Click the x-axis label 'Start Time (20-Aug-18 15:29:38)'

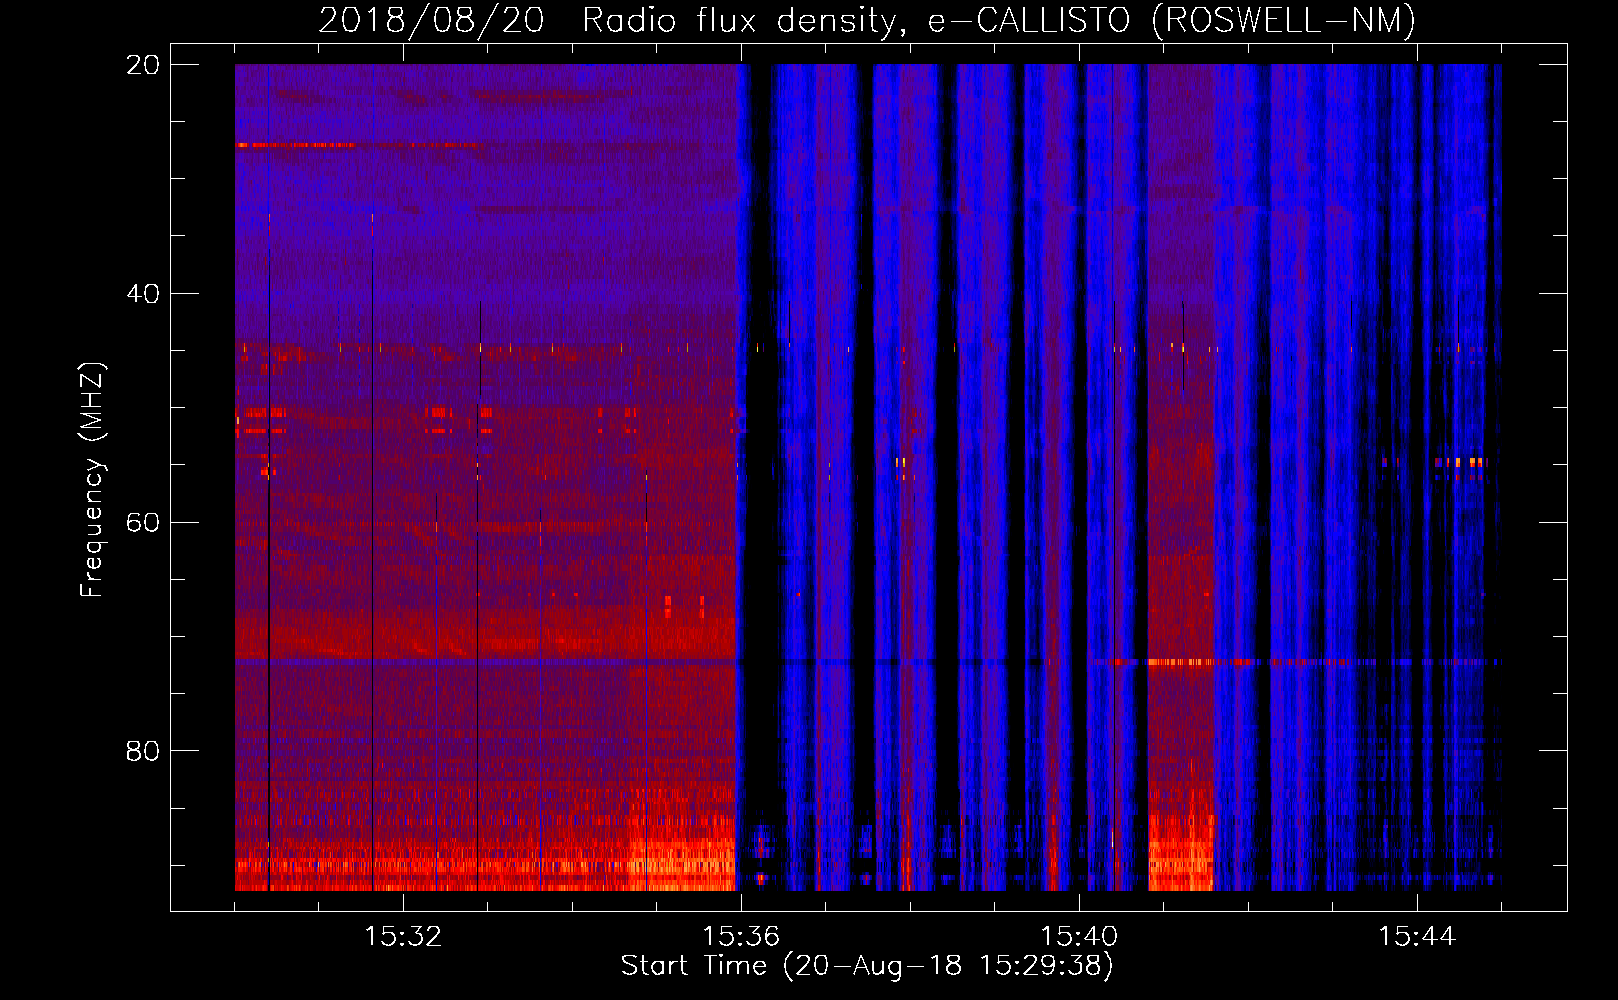pos(867,966)
